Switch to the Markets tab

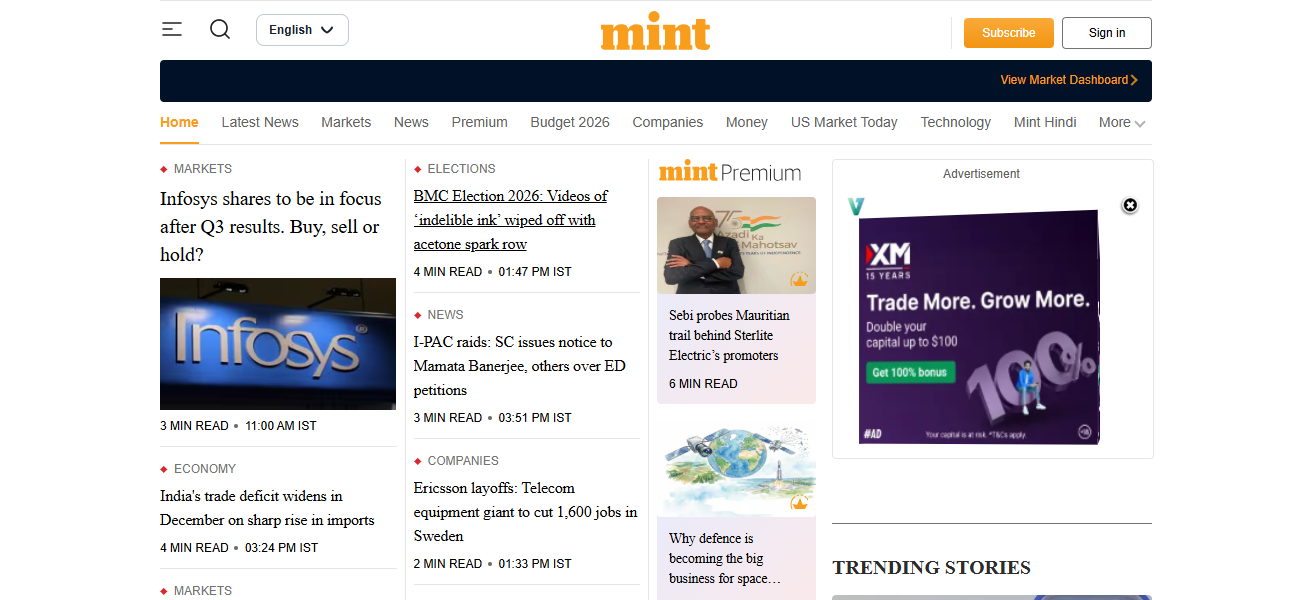(x=346, y=123)
